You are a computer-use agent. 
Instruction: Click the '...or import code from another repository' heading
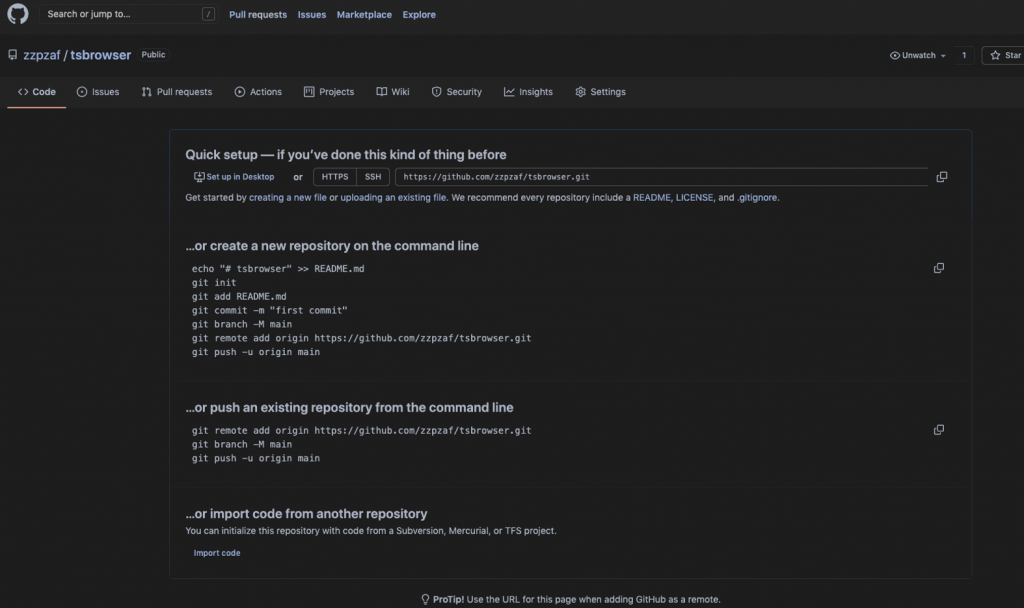coord(306,514)
